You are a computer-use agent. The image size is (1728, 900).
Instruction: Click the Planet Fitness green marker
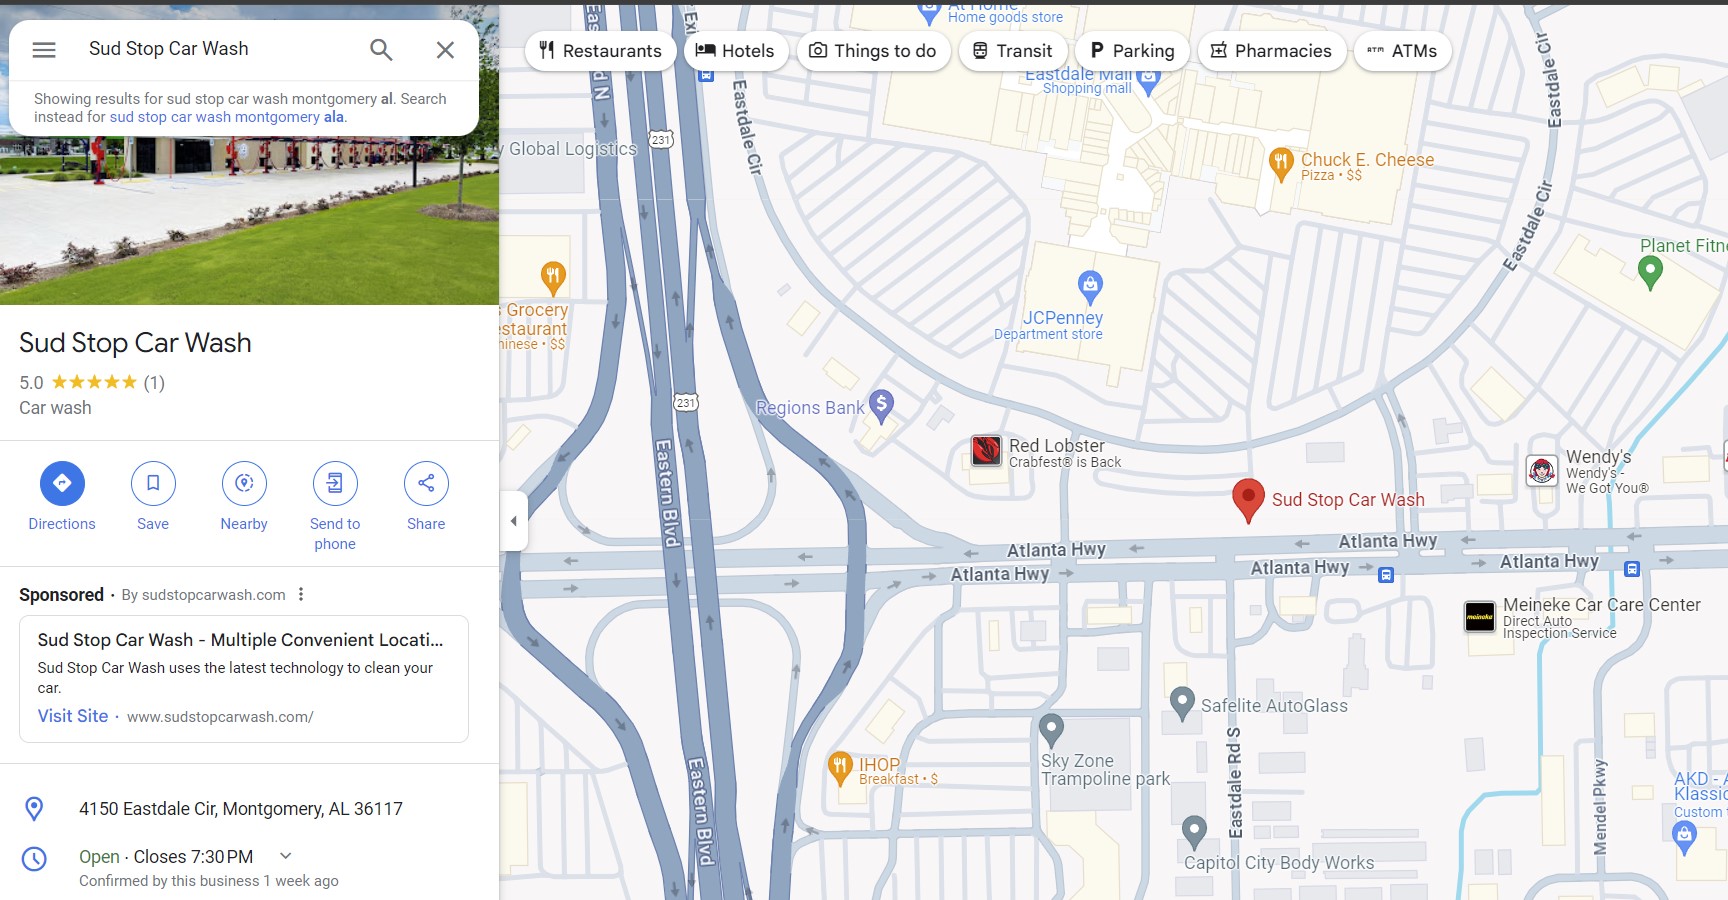(1650, 271)
